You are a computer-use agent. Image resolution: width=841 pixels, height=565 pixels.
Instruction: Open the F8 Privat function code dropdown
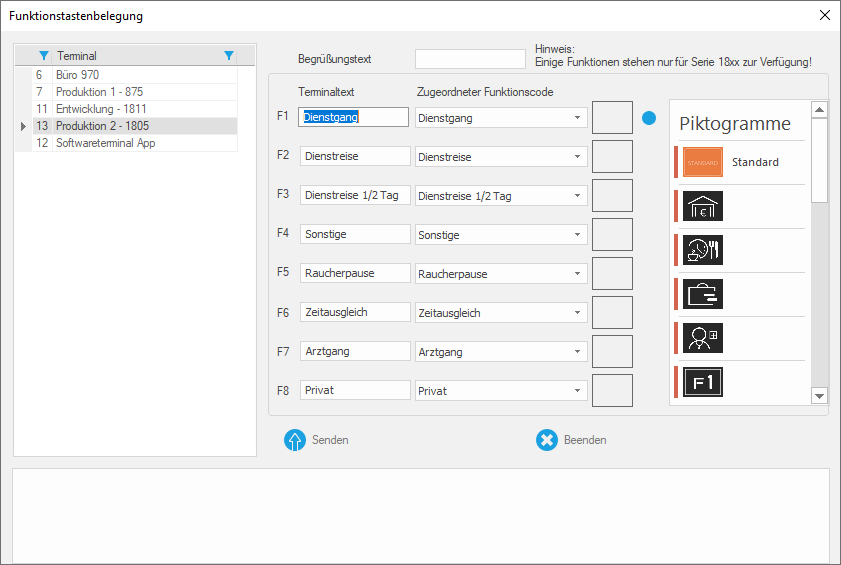577,391
